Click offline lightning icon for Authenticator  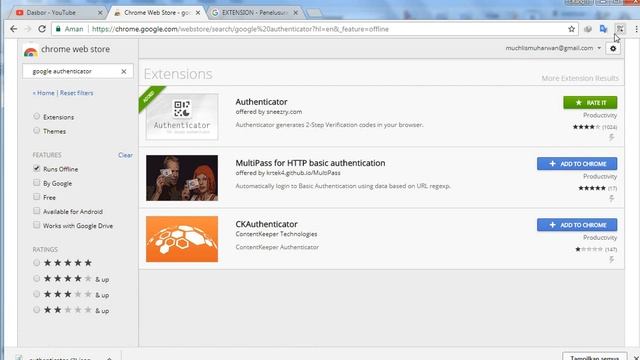611,137
